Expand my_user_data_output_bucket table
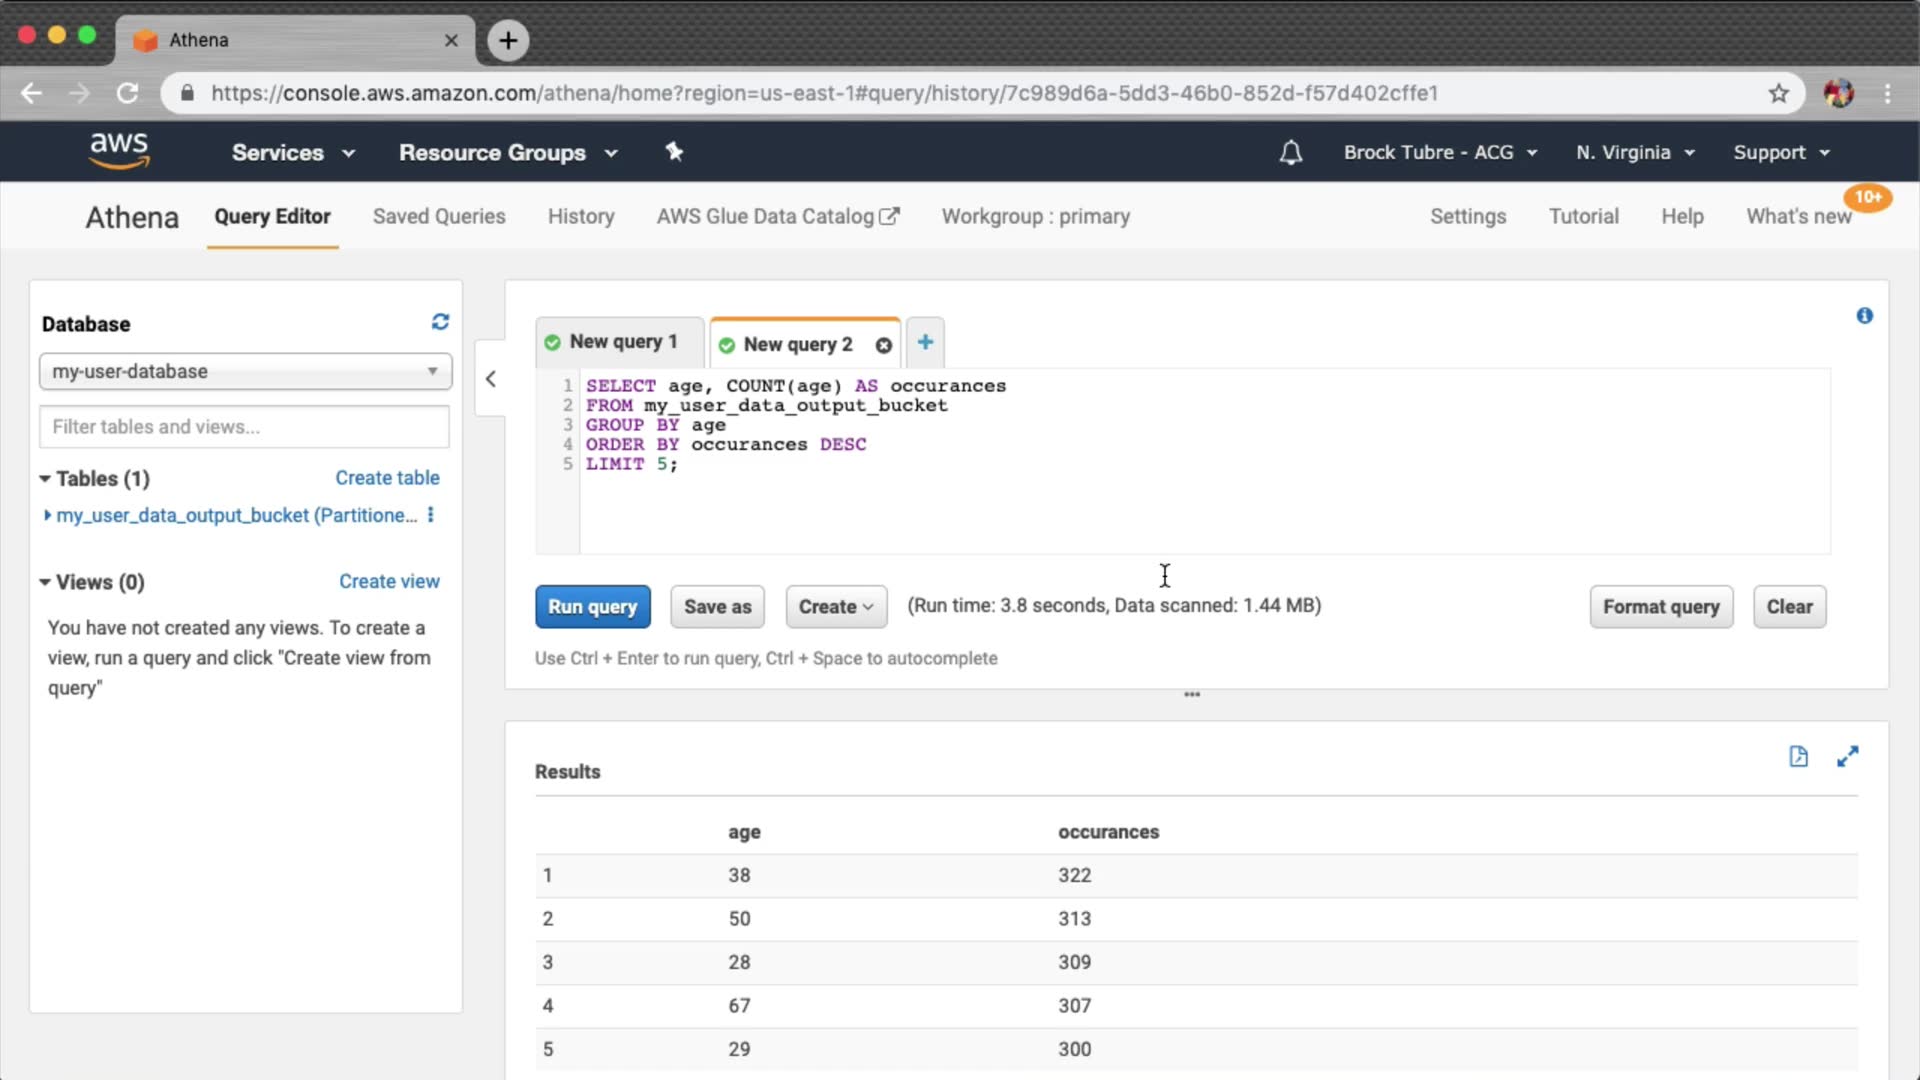The image size is (1920, 1080). pyautogui.click(x=47, y=515)
